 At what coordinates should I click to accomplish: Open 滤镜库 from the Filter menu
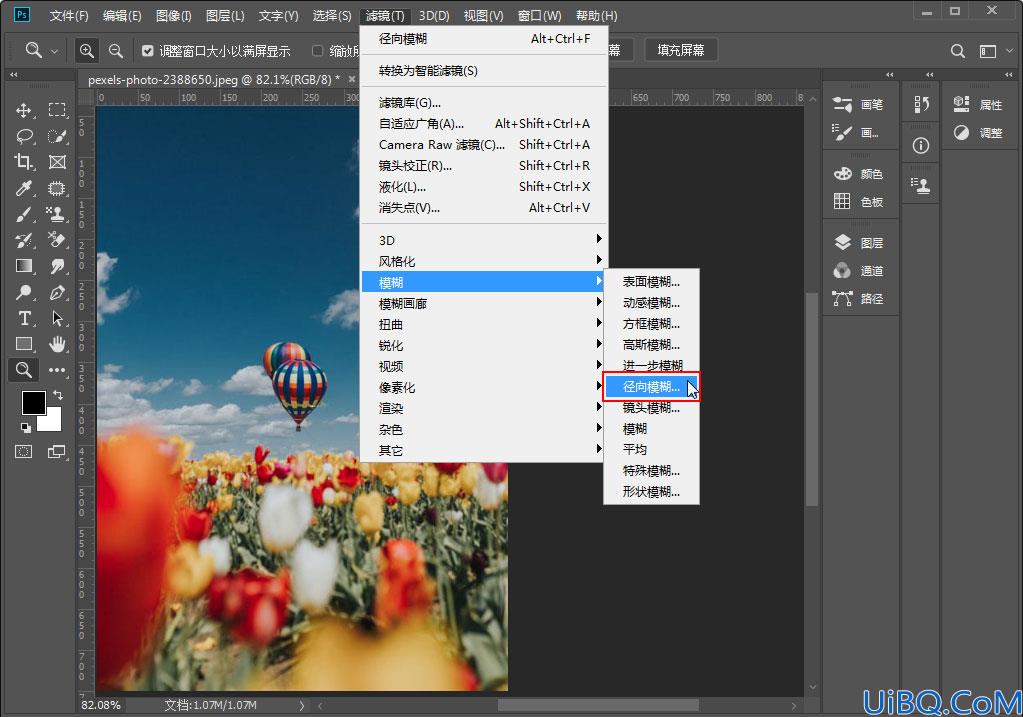484,102
